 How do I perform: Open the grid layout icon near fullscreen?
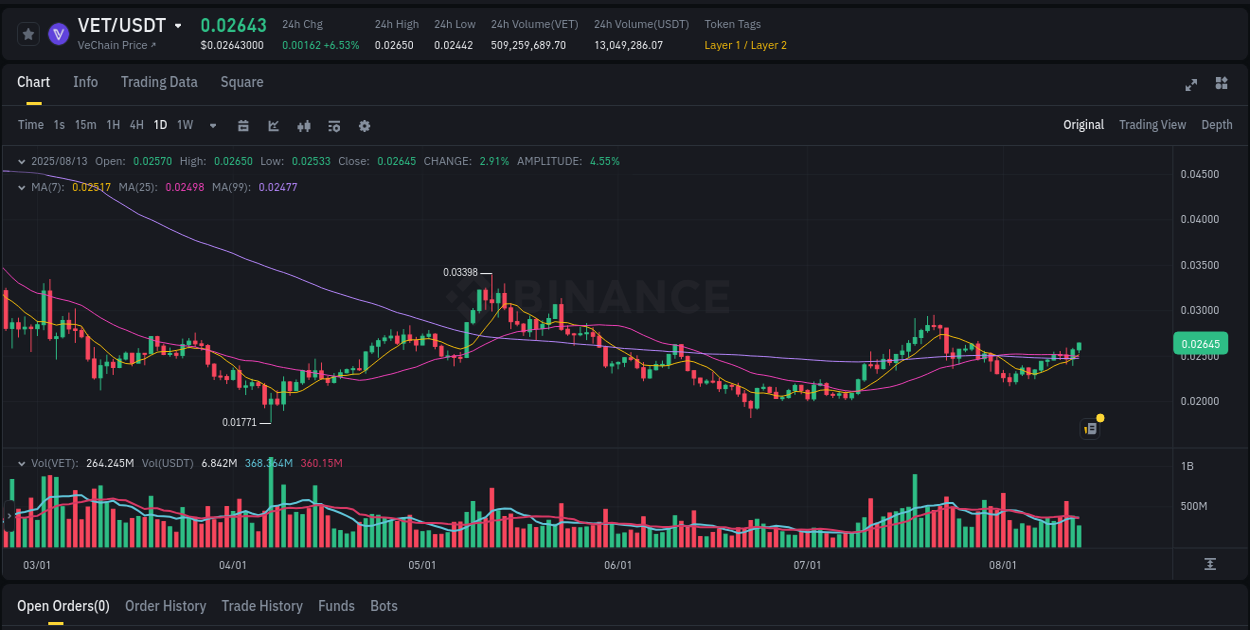(1221, 85)
